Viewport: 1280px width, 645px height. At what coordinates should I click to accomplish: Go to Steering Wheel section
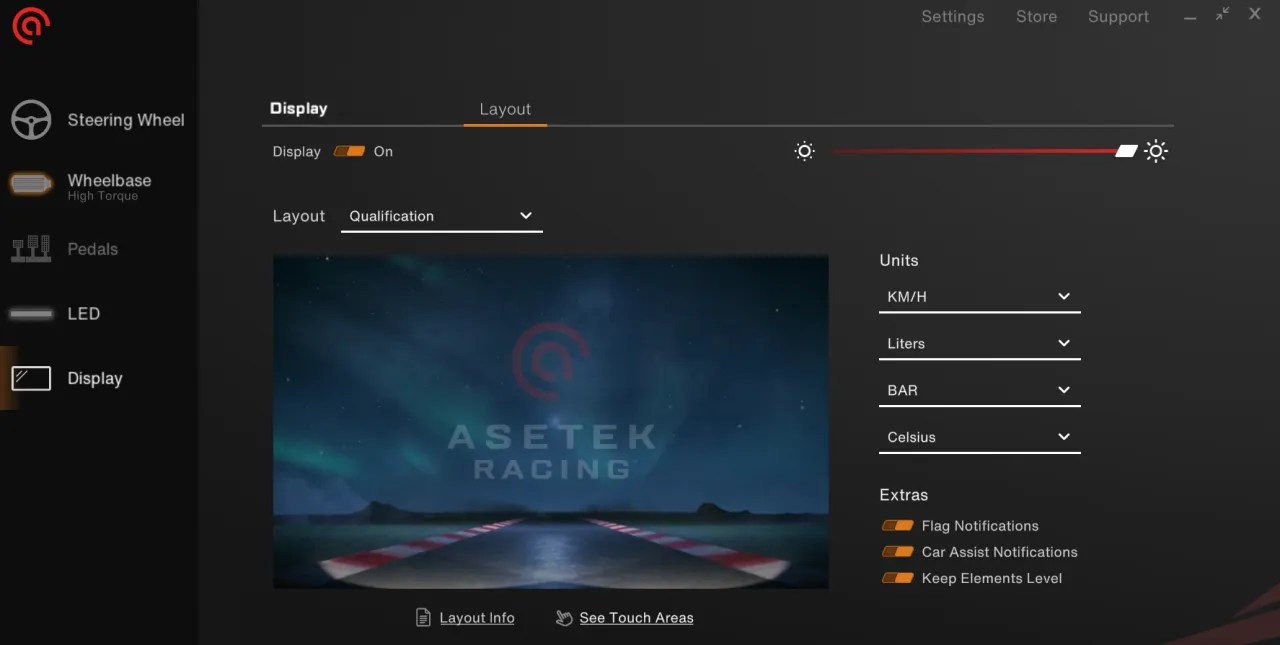(x=100, y=120)
